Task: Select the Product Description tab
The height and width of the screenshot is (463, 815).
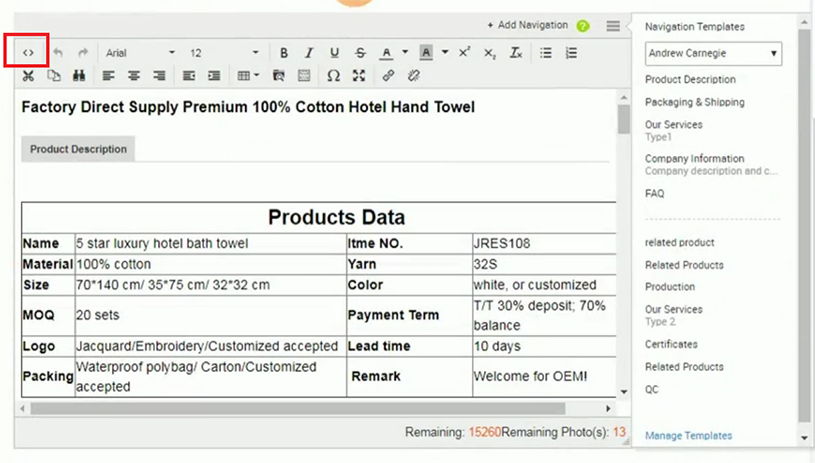Action: point(78,149)
